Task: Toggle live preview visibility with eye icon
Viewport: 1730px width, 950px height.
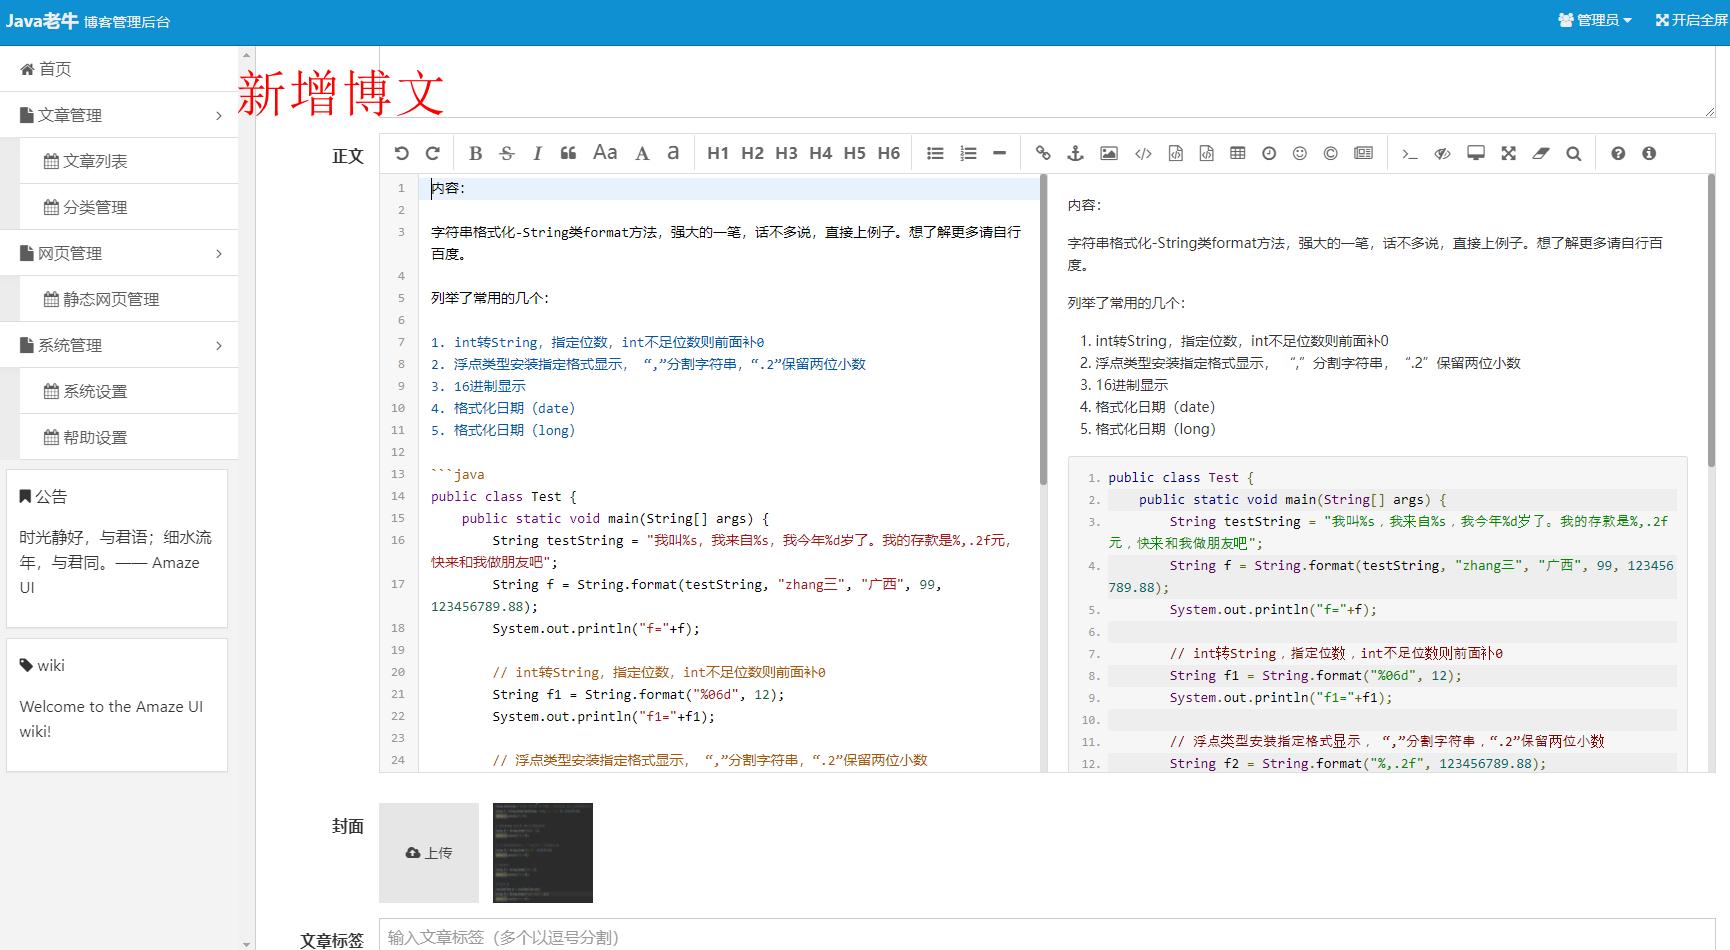Action: click(1442, 153)
